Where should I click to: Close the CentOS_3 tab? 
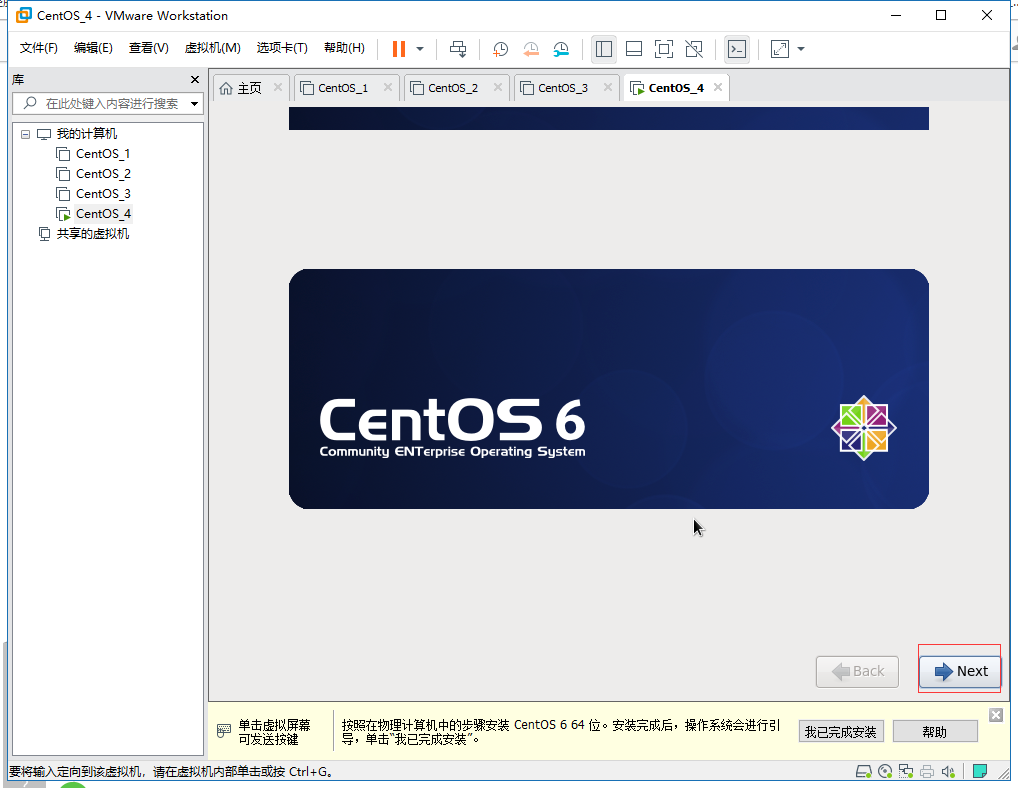pyautogui.click(x=608, y=87)
